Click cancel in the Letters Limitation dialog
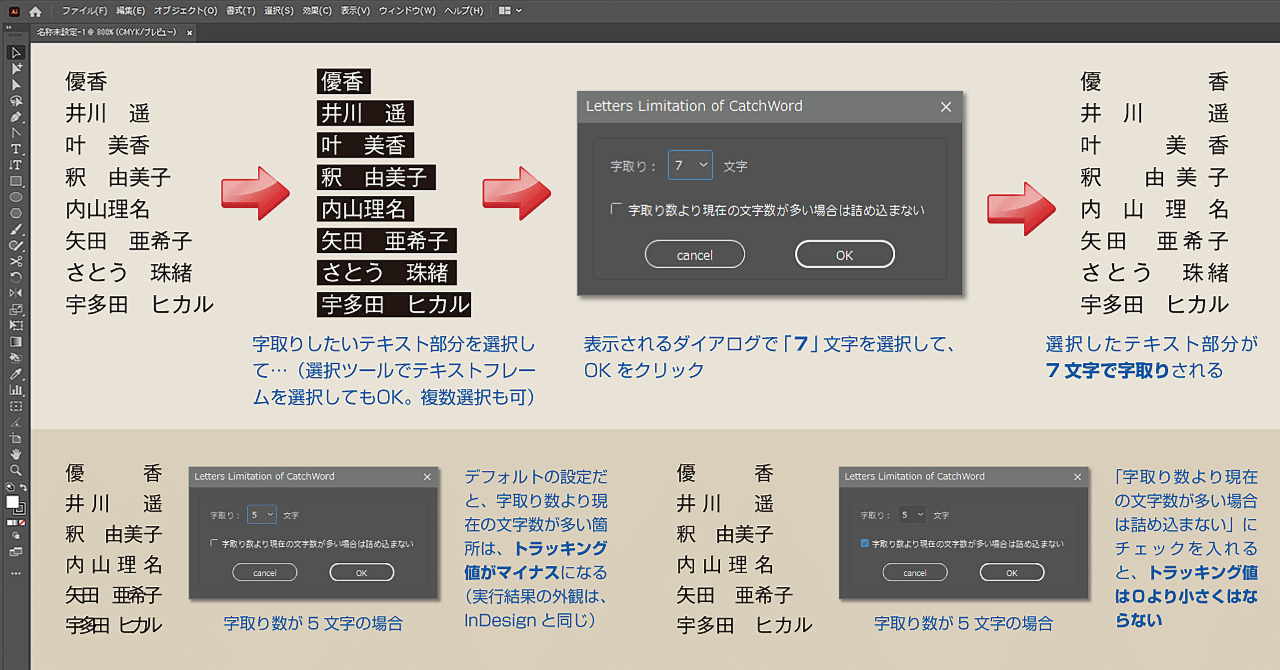Image resolution: width=1280 pixels, height=670 pixels. [x=694, y=253]
